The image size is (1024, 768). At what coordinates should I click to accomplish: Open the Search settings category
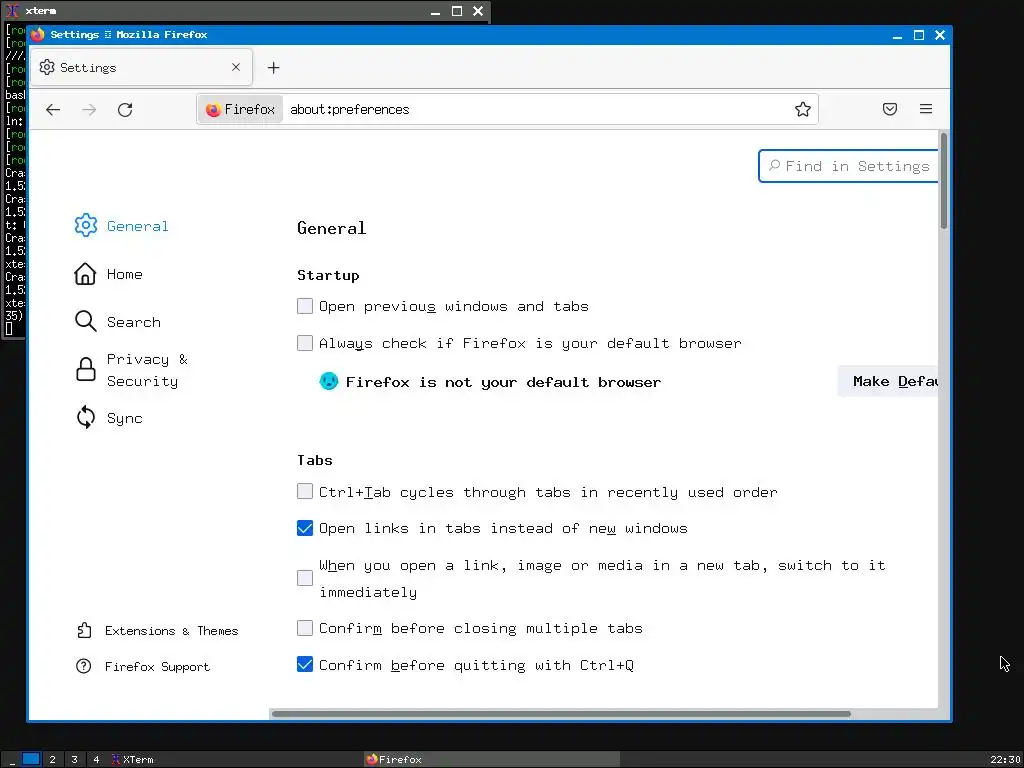click(118, 321)
